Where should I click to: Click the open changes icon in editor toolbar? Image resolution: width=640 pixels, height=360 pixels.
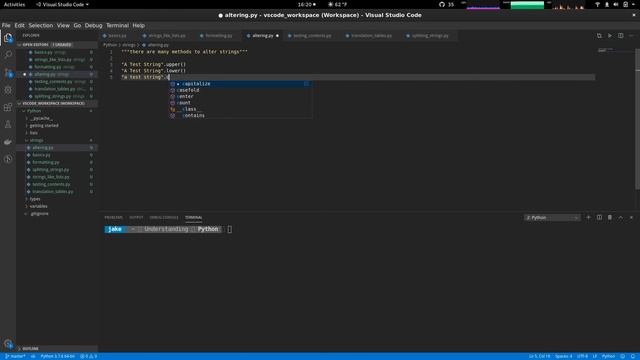pyautogui.click(x=599, y=36)
